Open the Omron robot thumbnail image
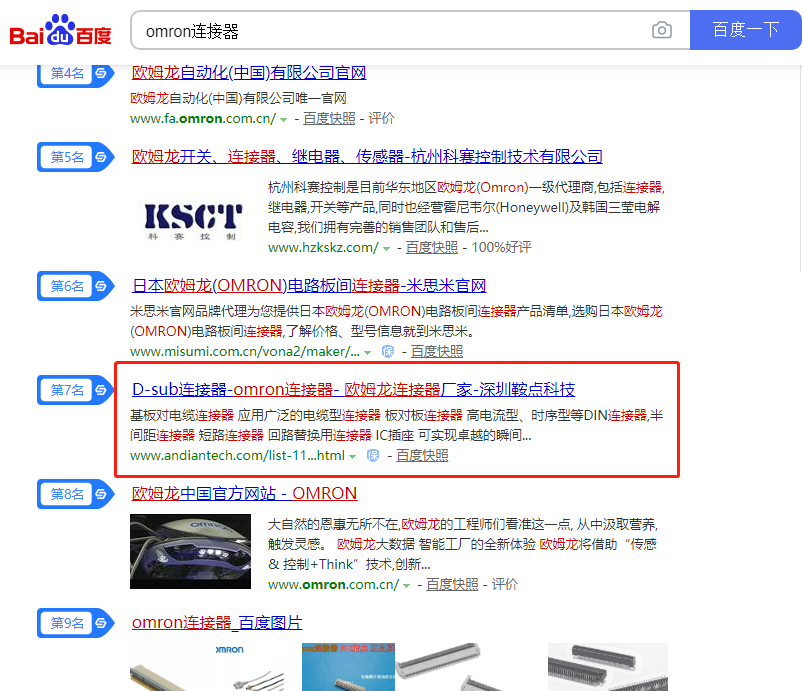Viewport: 803px width, 691px height. coord(191,552)
